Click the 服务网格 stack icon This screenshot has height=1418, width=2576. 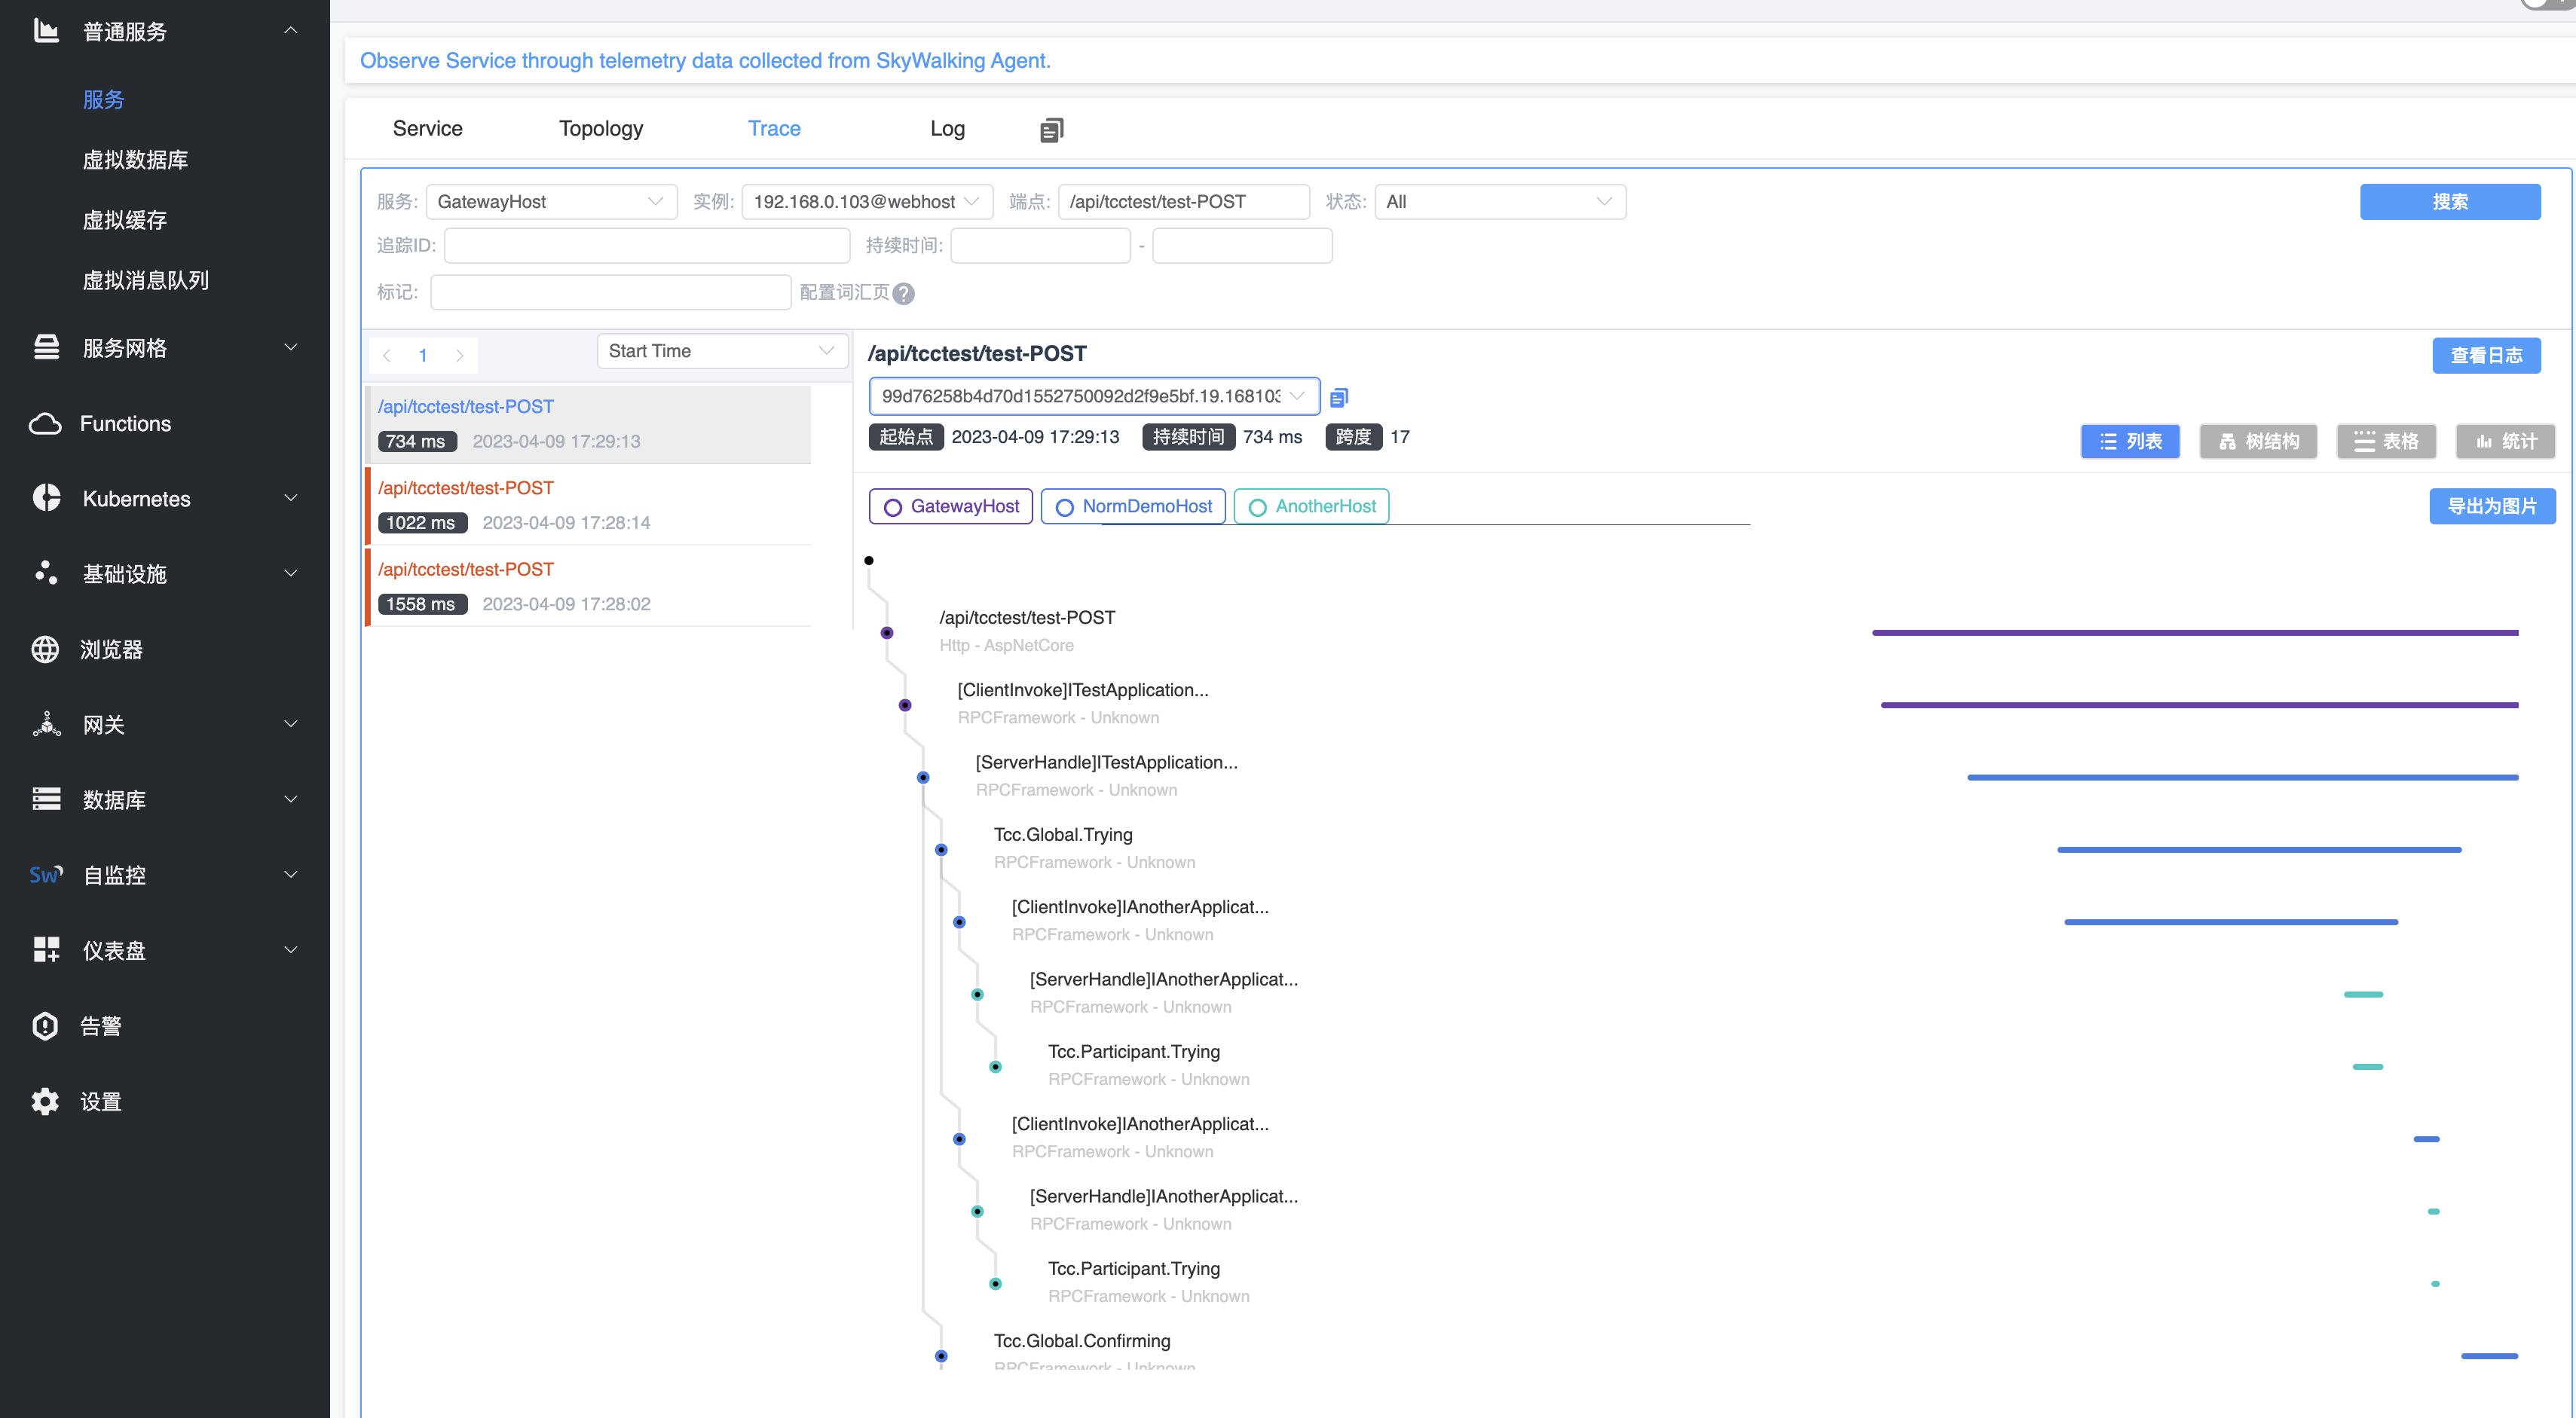(x=46, y=347)
